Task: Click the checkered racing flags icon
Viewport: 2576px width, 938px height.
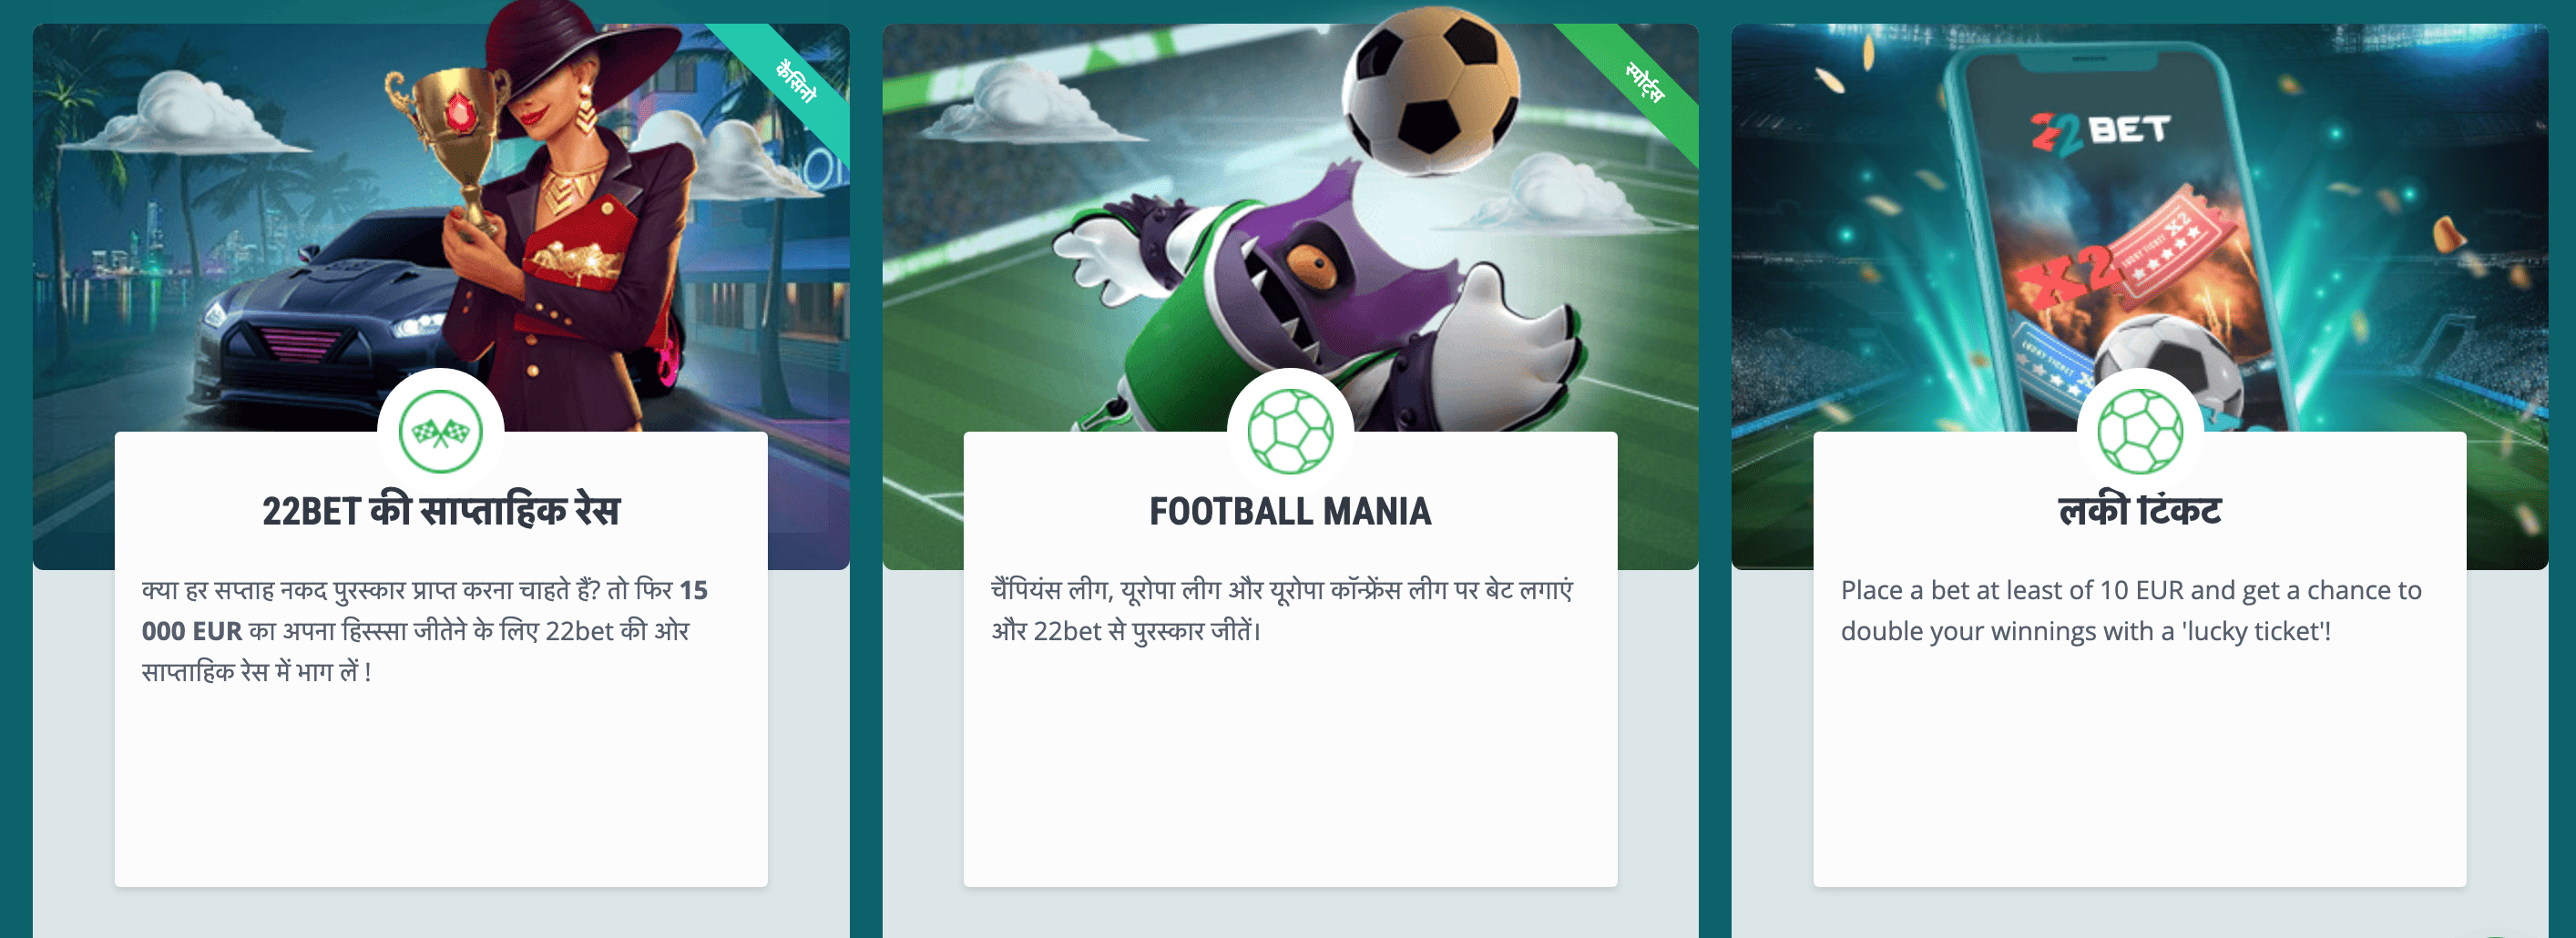Action: point(441,432)
